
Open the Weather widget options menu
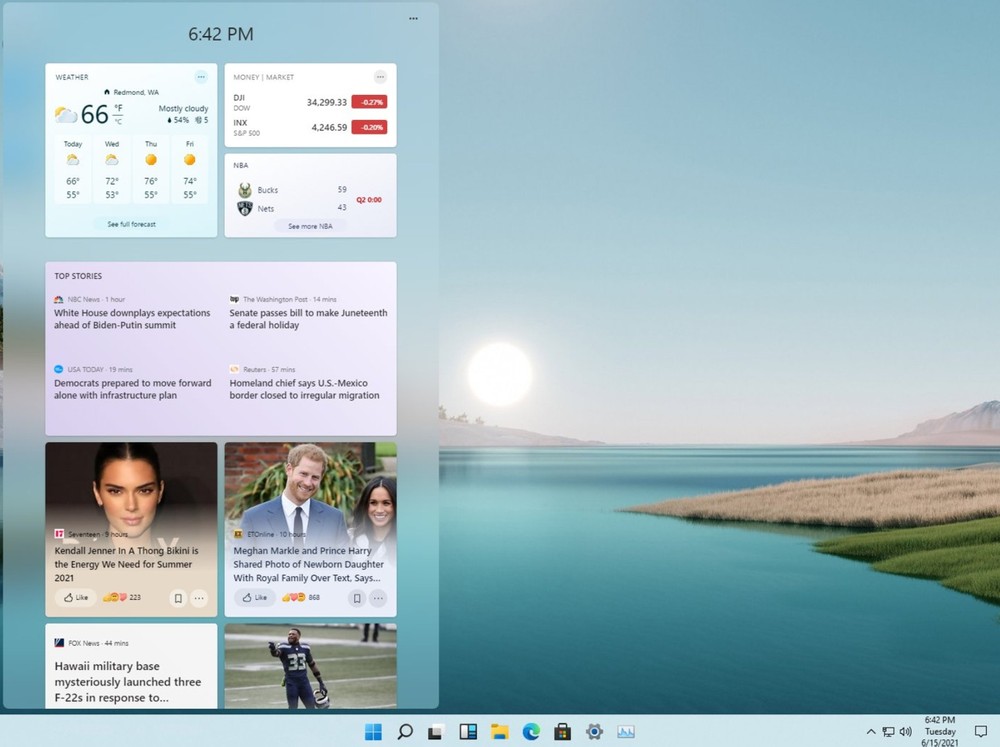201,77
